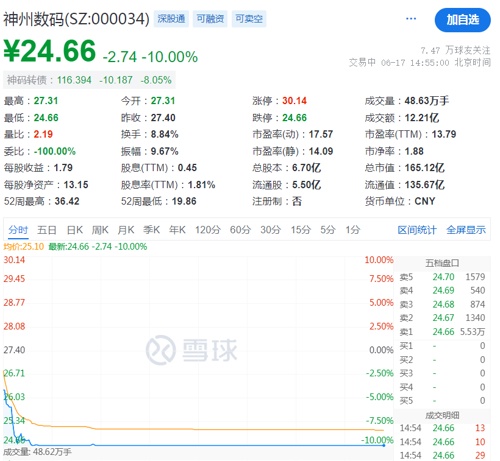
Task: Click the 今开 value 27.31
Action: [x=163, y=101]
